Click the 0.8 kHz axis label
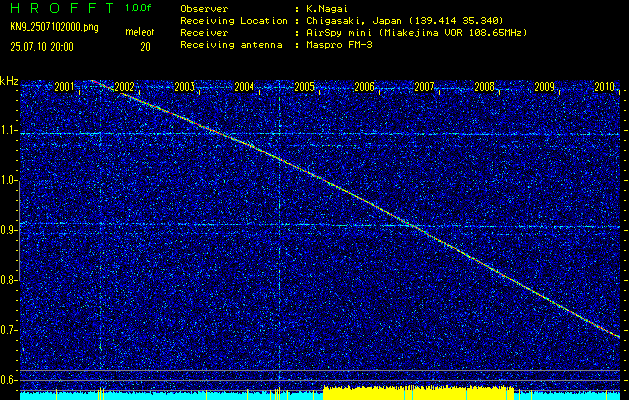 point(8,280)
